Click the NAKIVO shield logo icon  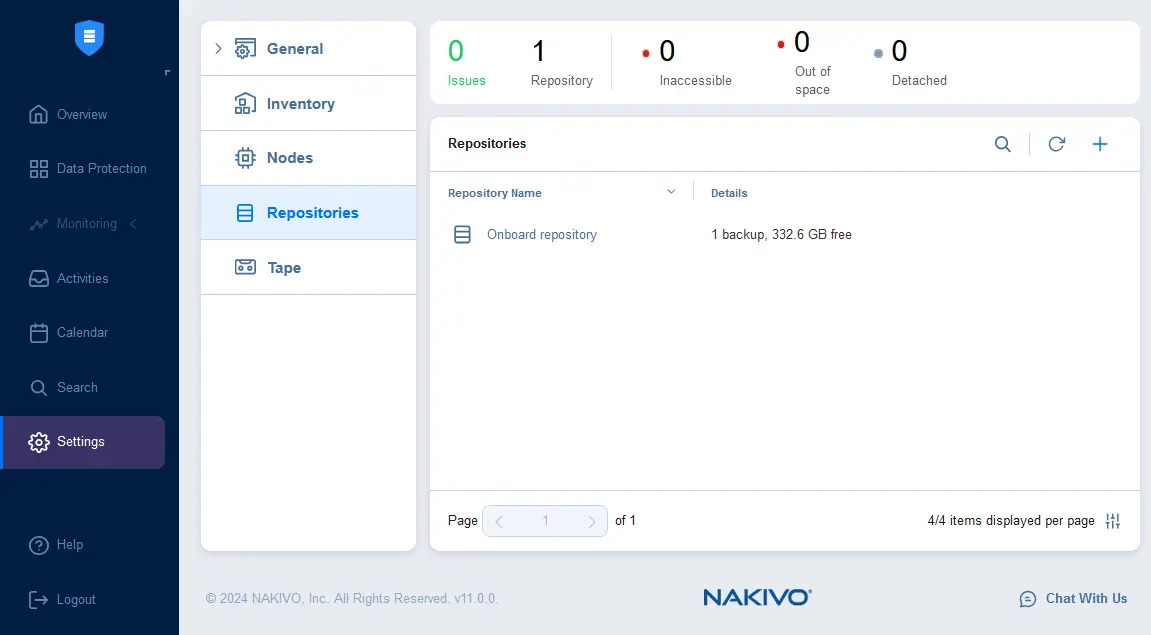[x=89, y=37]
